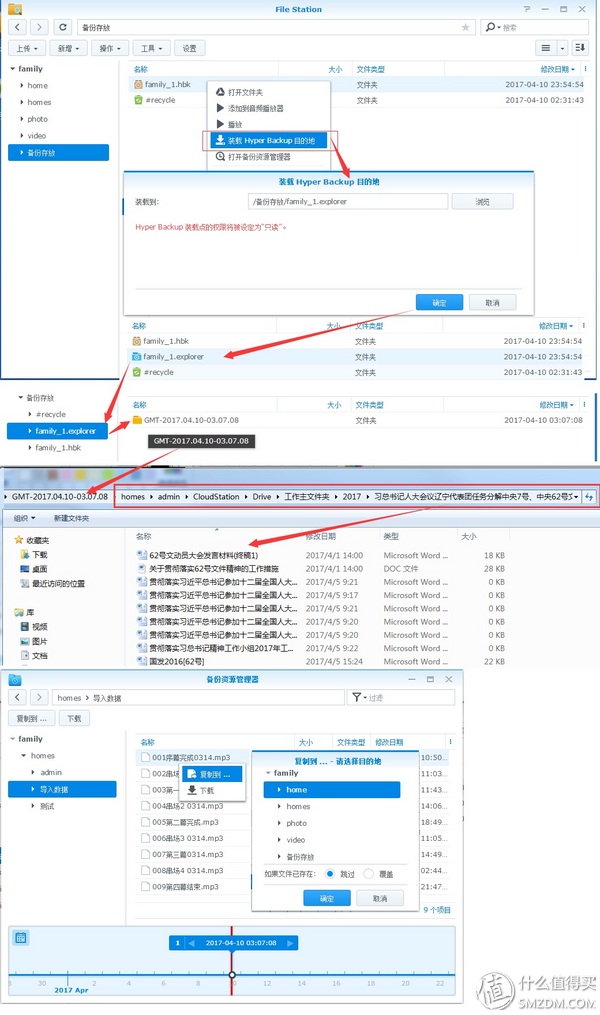The height and width of the screenshot is (1015, 600).
Task: Open the 操作 action dropdown
Action: click(110, 49)
